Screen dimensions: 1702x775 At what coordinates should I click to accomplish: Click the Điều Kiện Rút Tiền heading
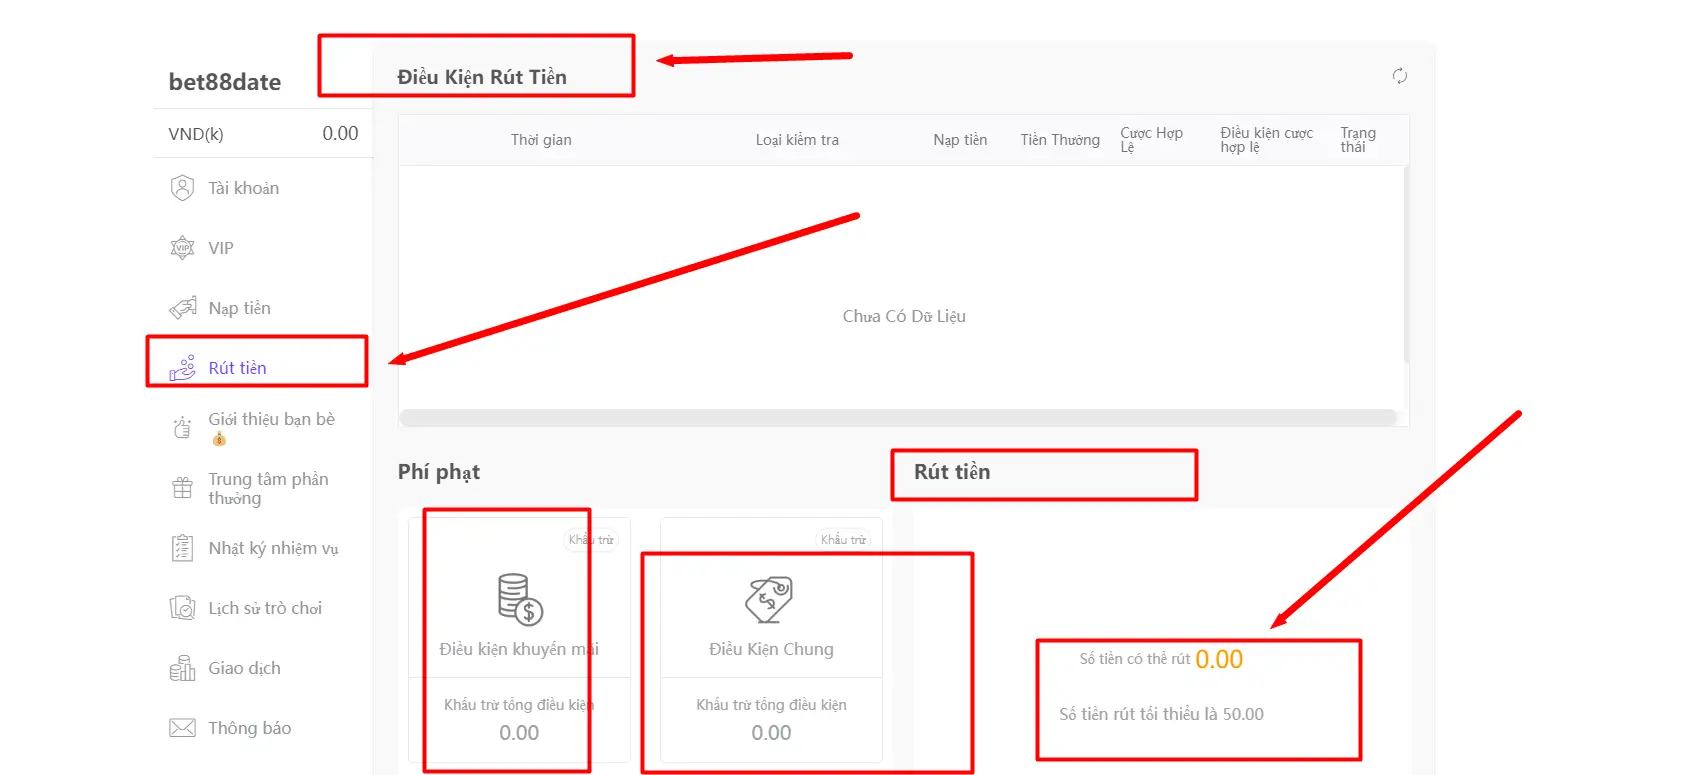coord(482,77)
